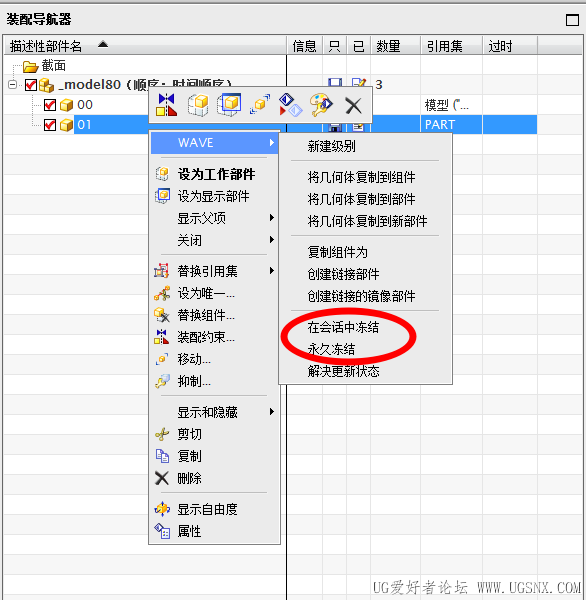Click the 显示自由度 menu icon

point(162,509)
